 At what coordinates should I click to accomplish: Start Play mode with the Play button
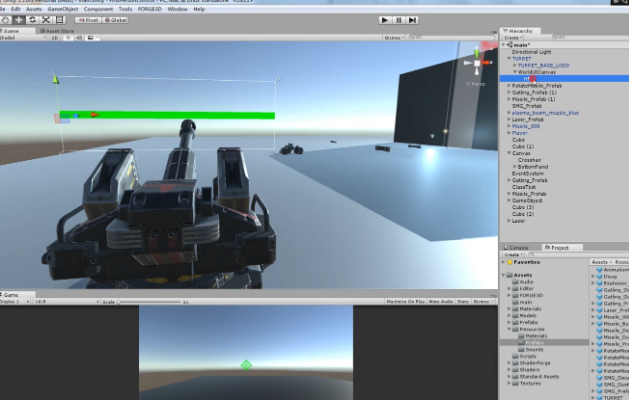click(385, 20)
